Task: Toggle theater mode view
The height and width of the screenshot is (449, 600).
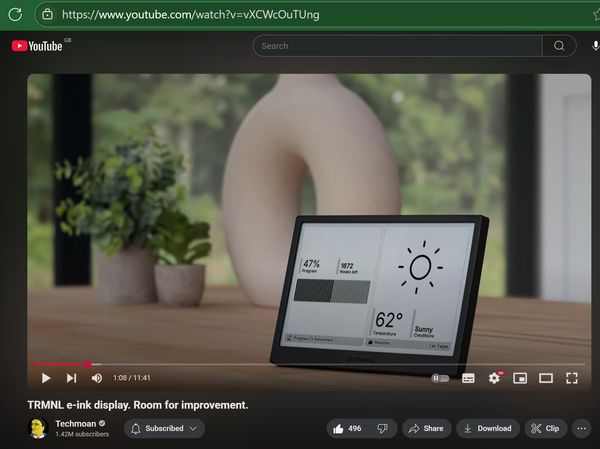Action: (x=546, y=378)
